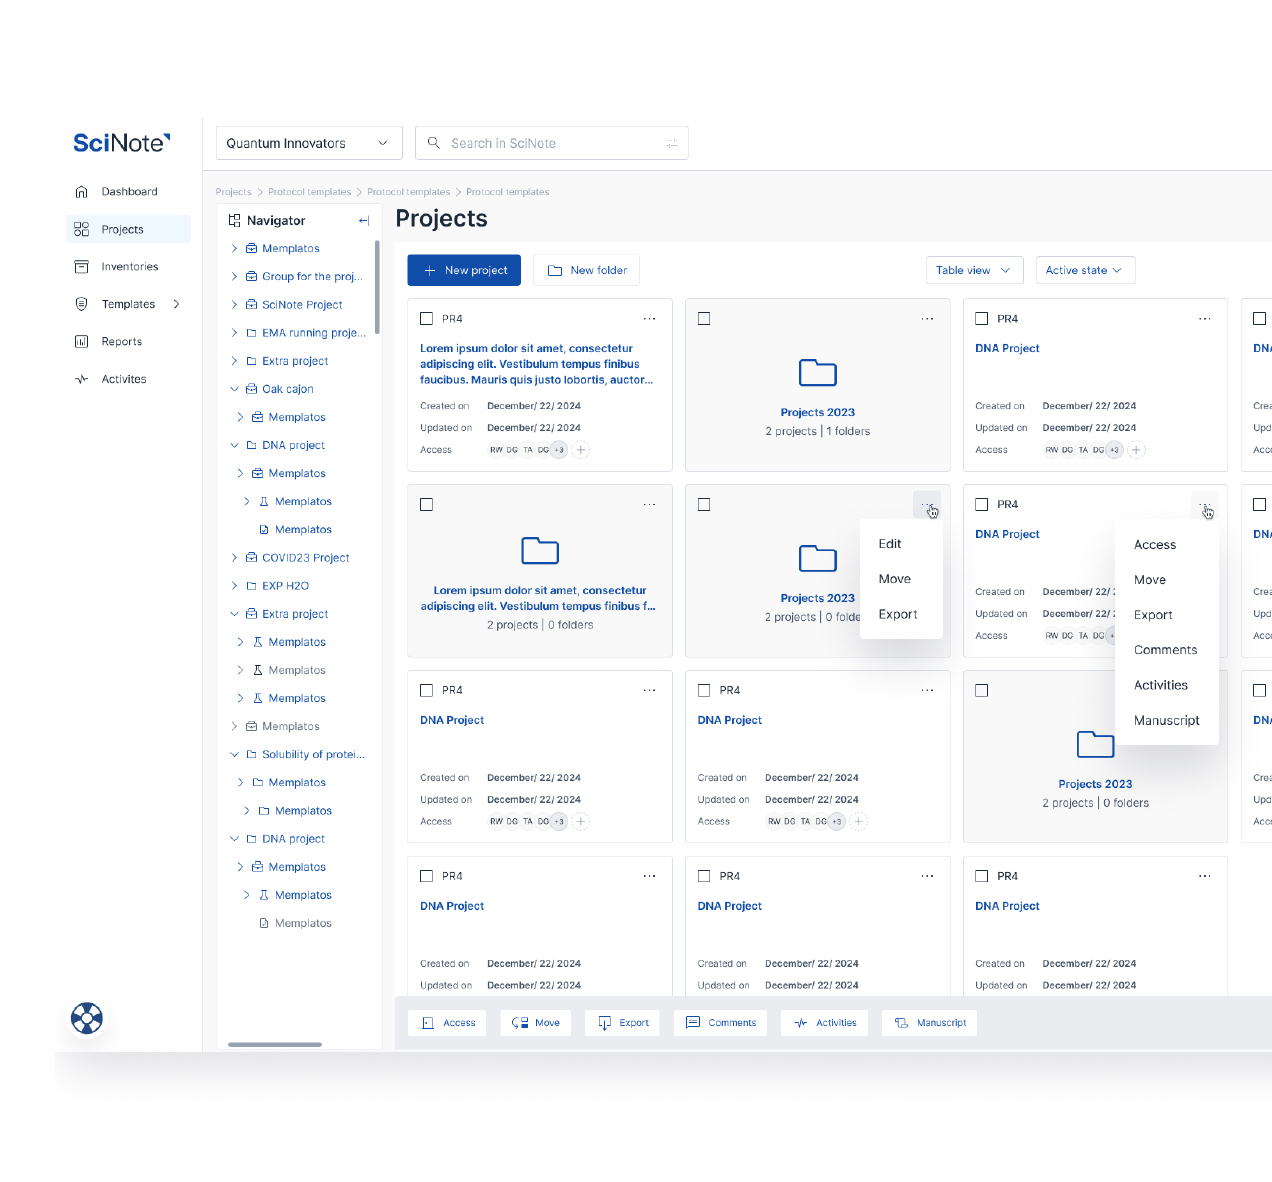Tick the checkbox on first PR4 card
This screenshot has width=1272, height=1182.
click(427, 319)
